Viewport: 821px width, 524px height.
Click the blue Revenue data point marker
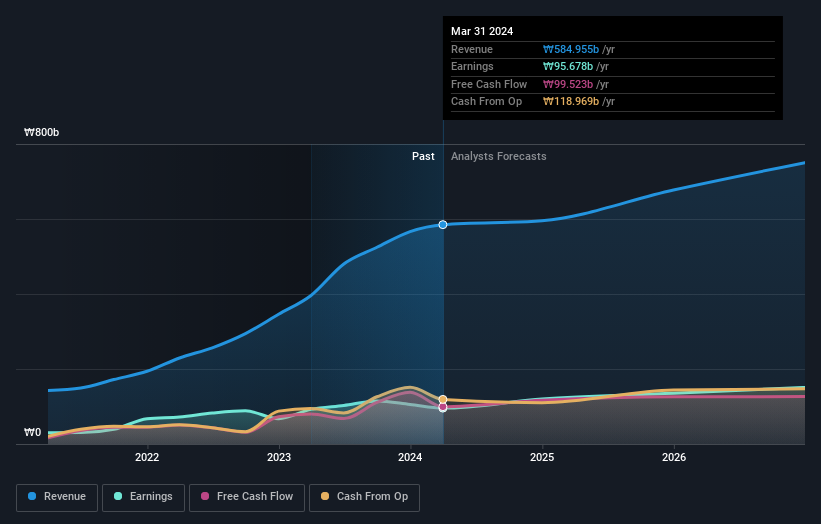[443, 225]
